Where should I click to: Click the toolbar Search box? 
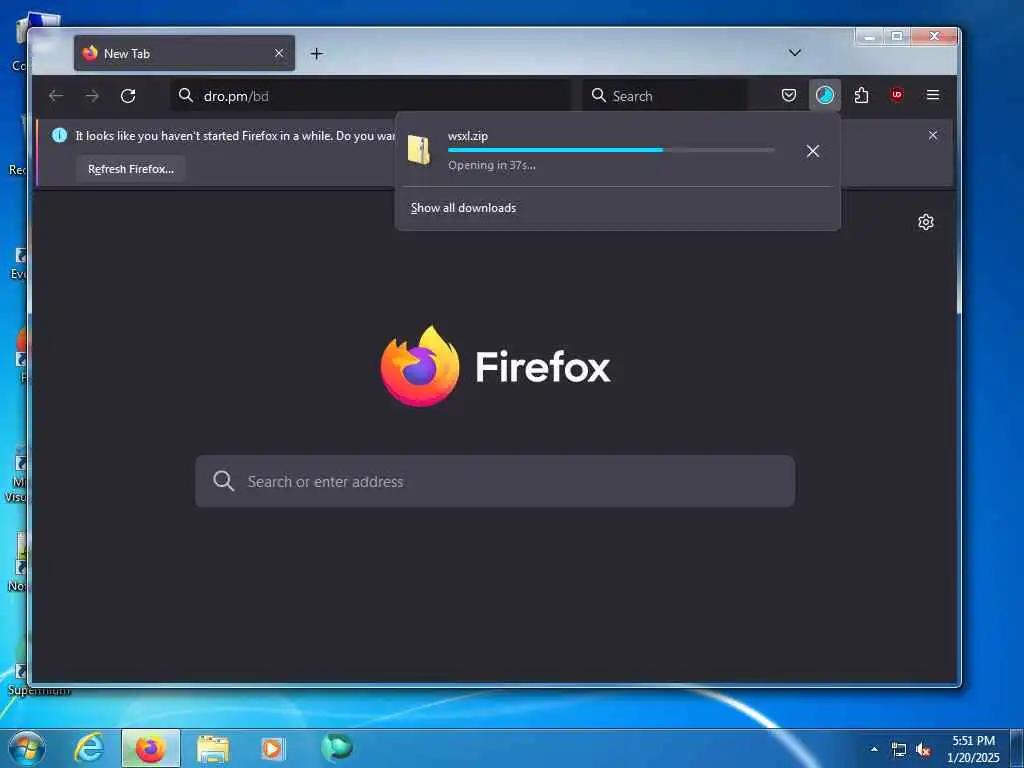click(665, 96)
